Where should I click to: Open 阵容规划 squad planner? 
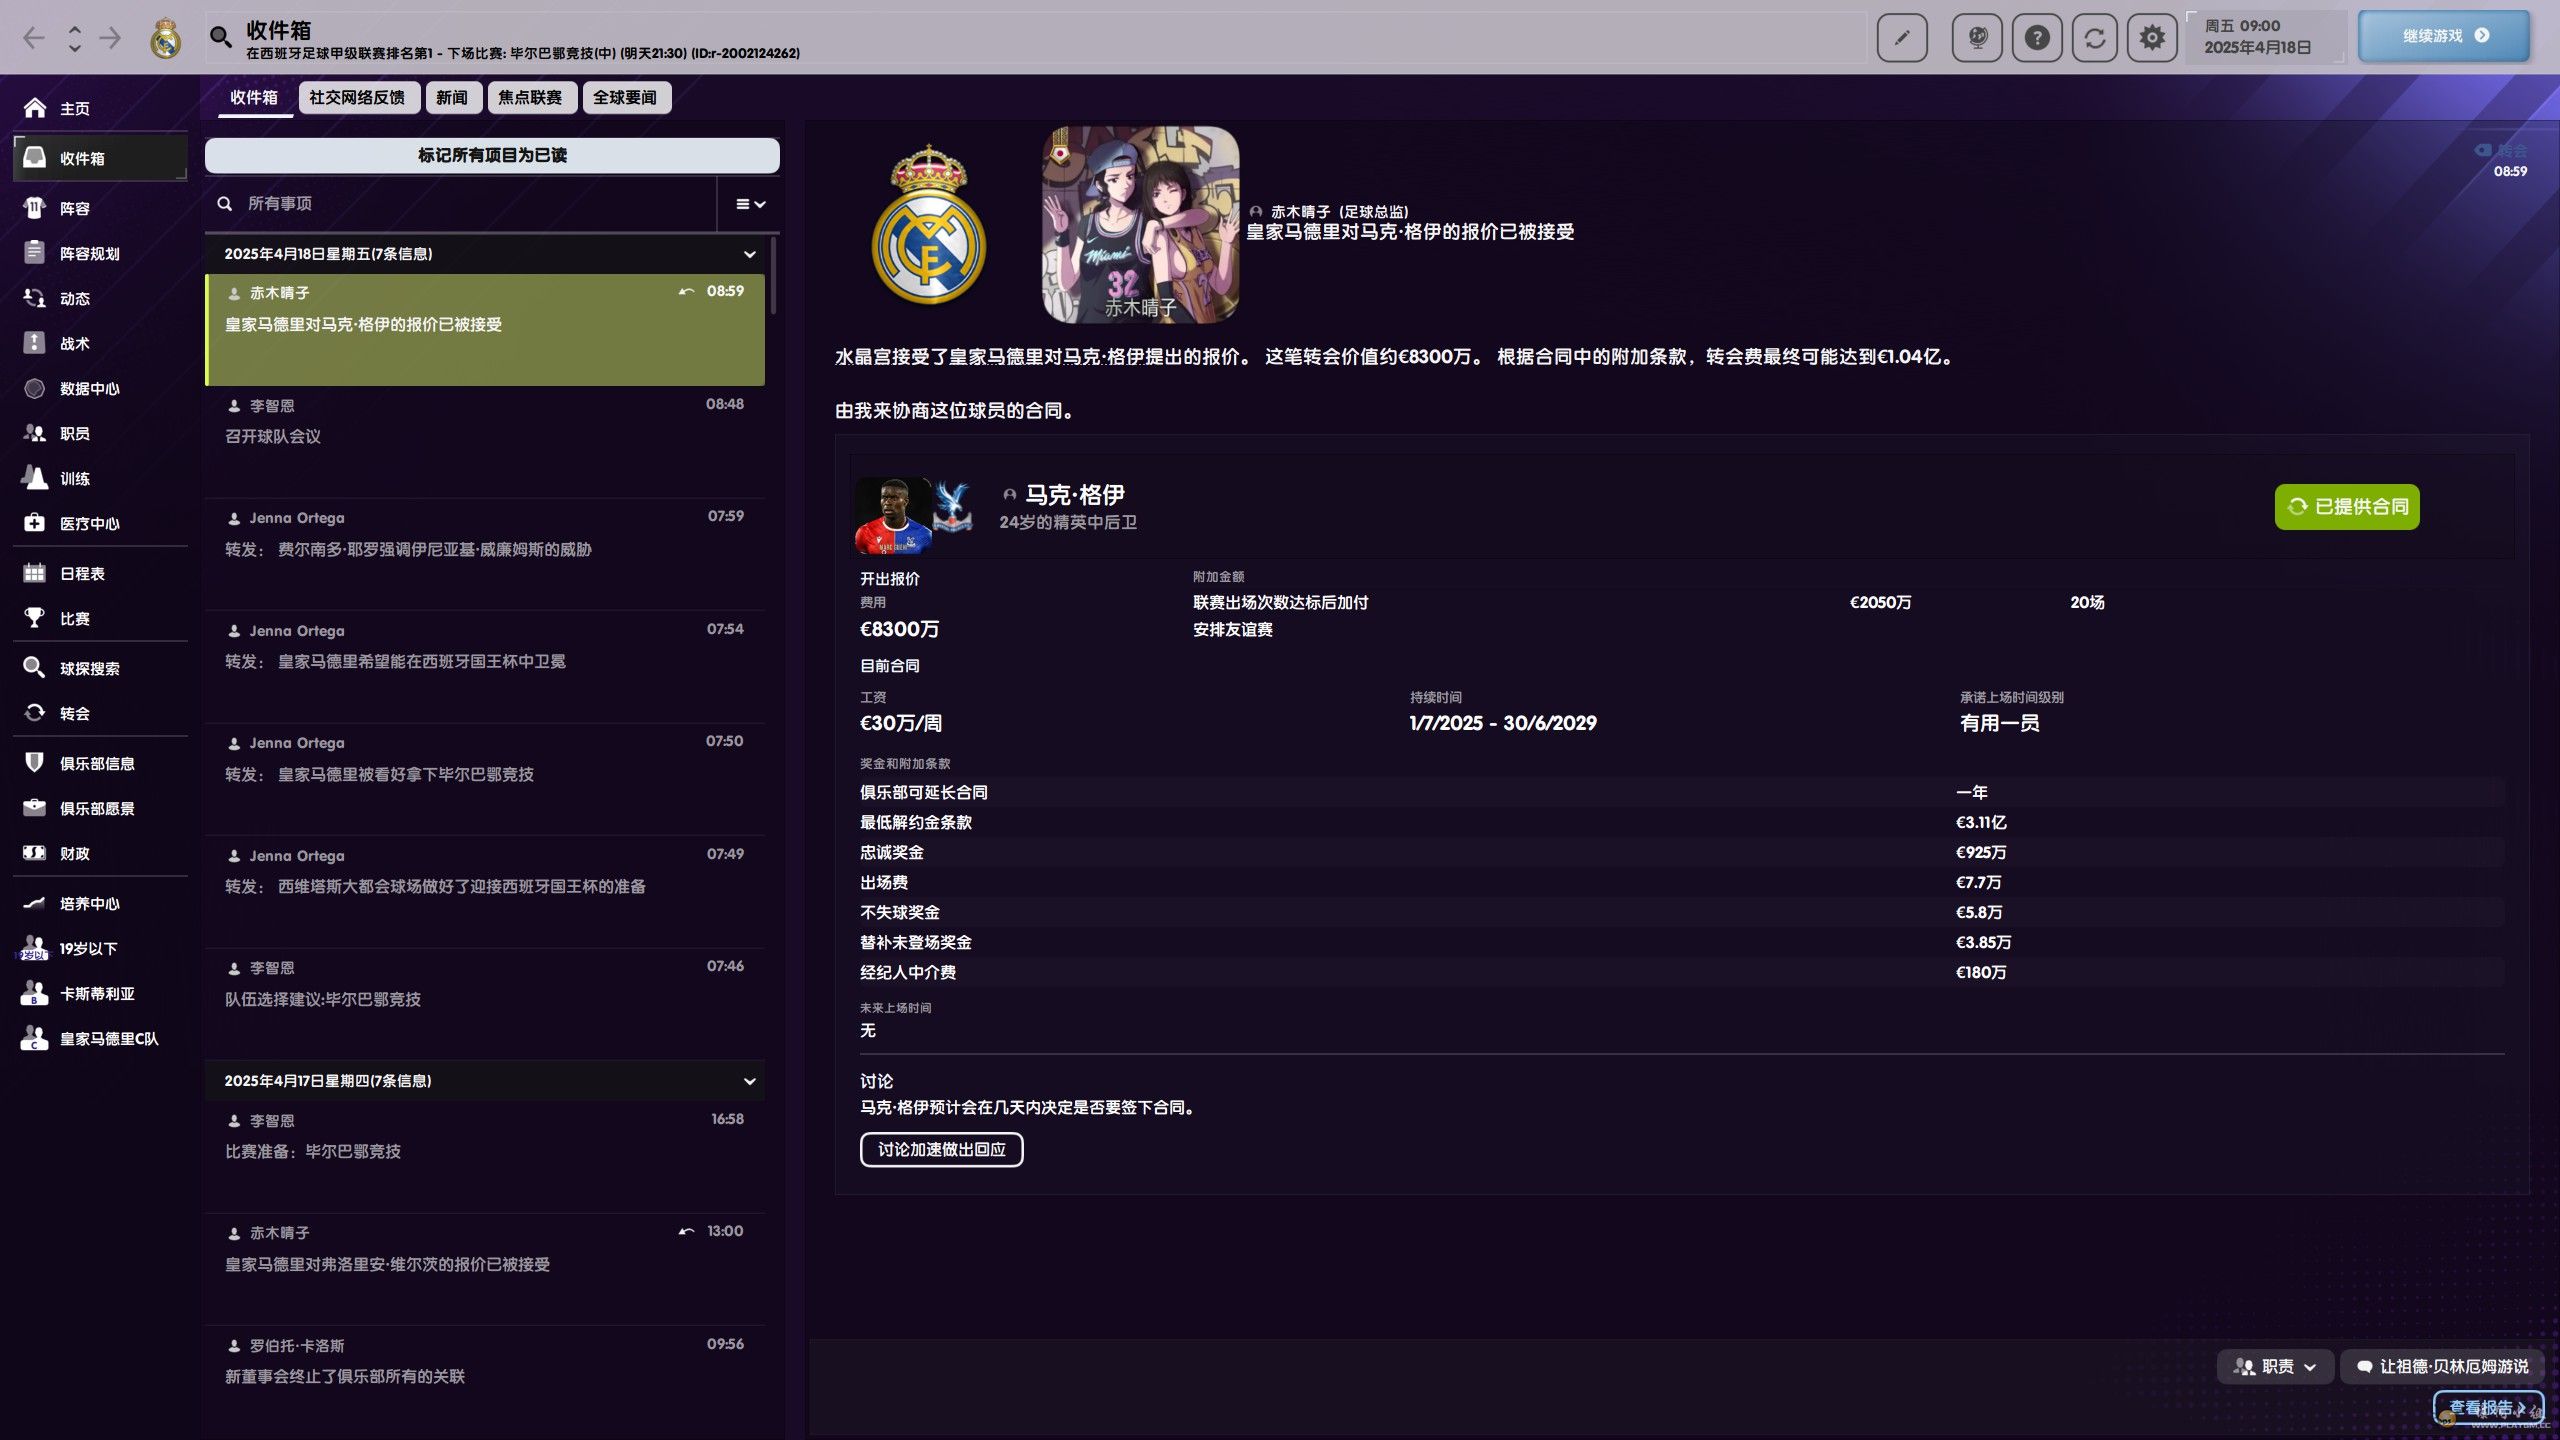[x=100, y=253]
